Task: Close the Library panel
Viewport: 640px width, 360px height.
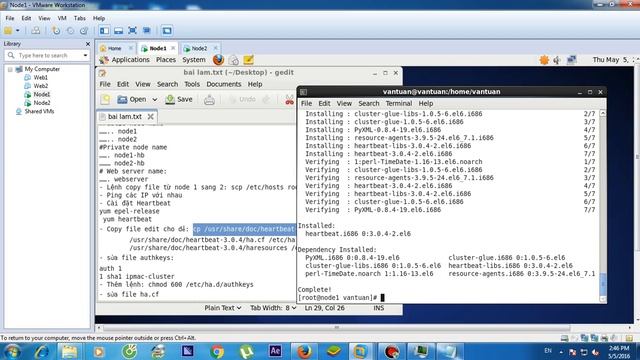Action: [88, 44]
